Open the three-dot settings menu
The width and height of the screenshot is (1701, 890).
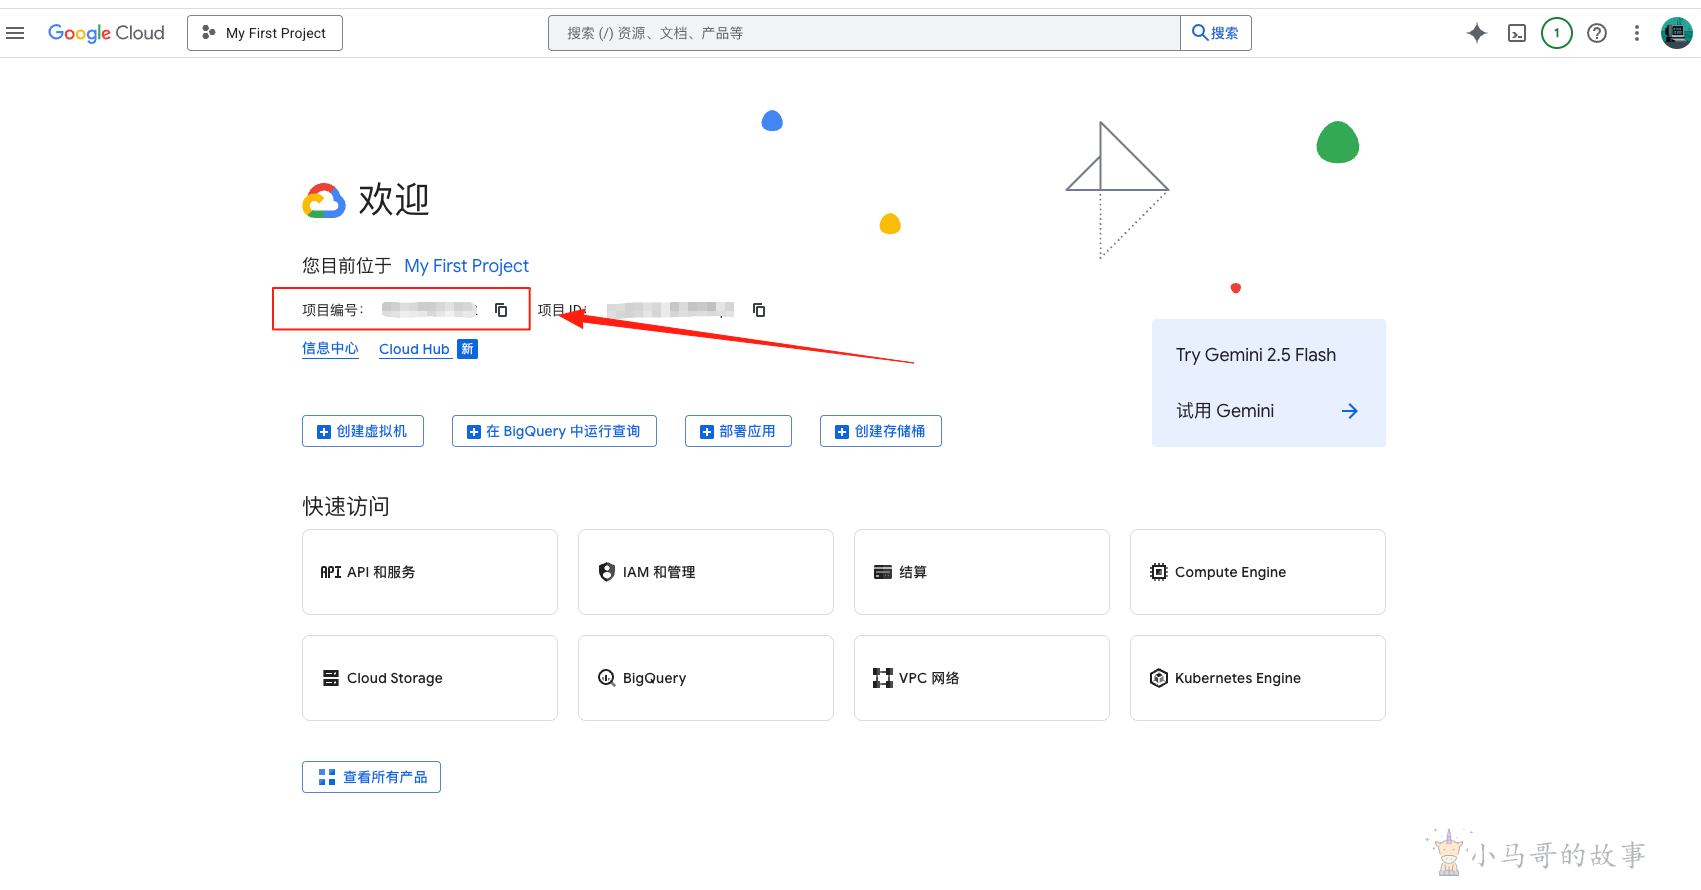pos(1637,33)
